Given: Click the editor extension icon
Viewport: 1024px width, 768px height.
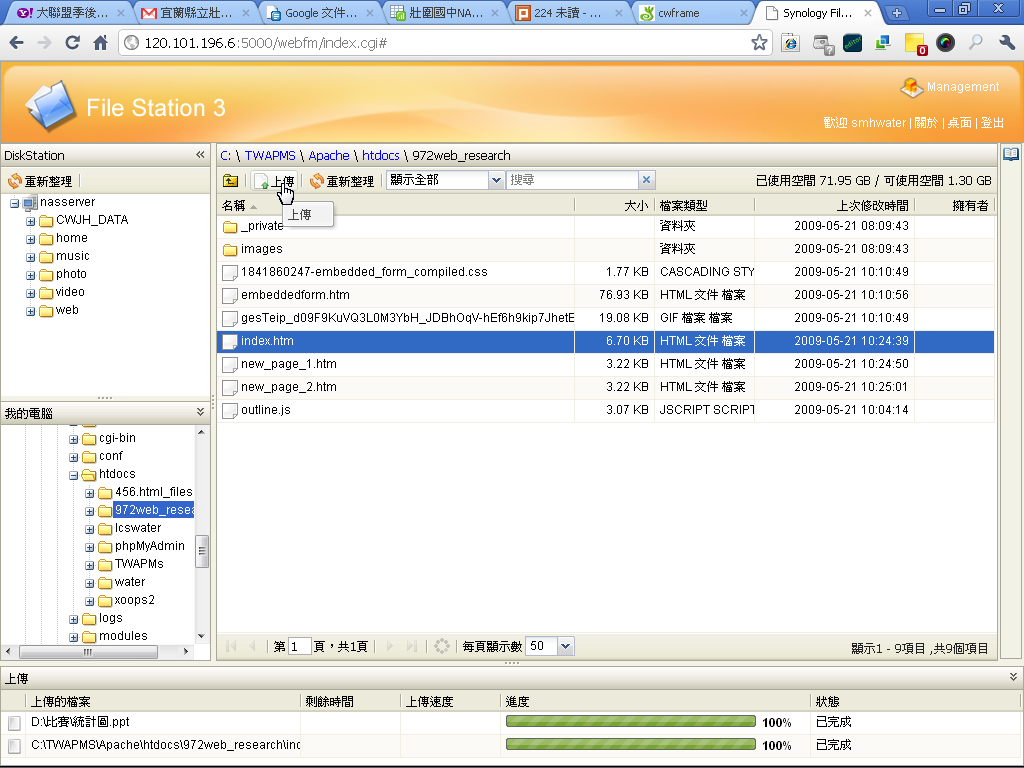Looking at the screenshot, I should pos(852,43).
